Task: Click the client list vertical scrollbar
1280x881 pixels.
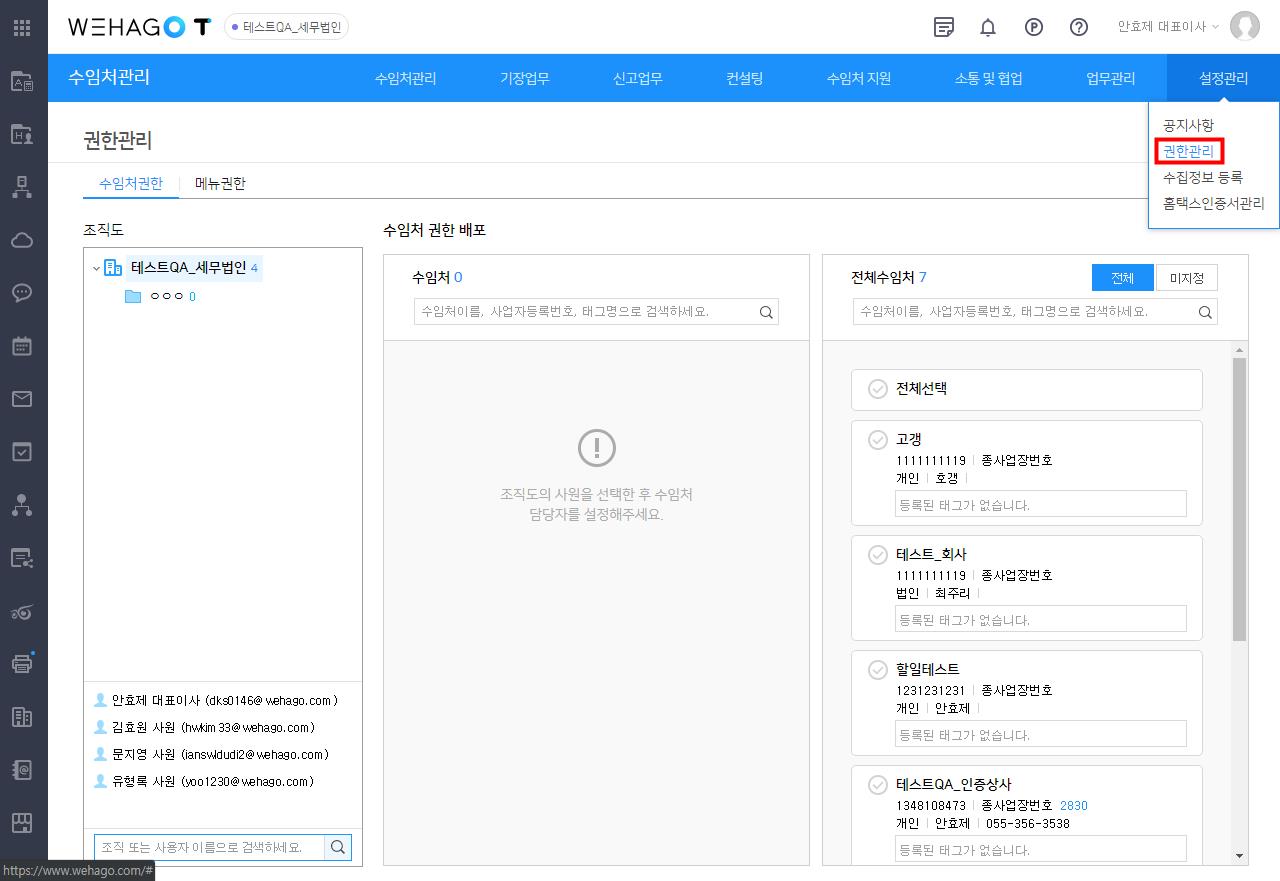Action: [x=1240, y=500]
